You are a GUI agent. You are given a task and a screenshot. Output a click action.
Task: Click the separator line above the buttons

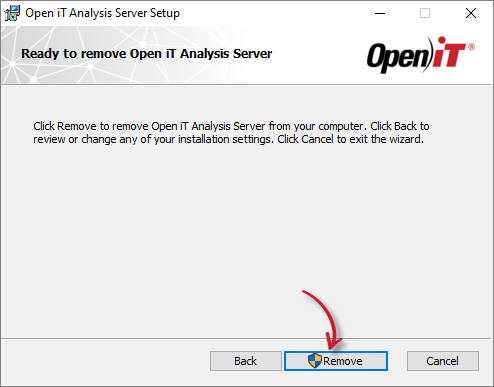tap(247, 339)
